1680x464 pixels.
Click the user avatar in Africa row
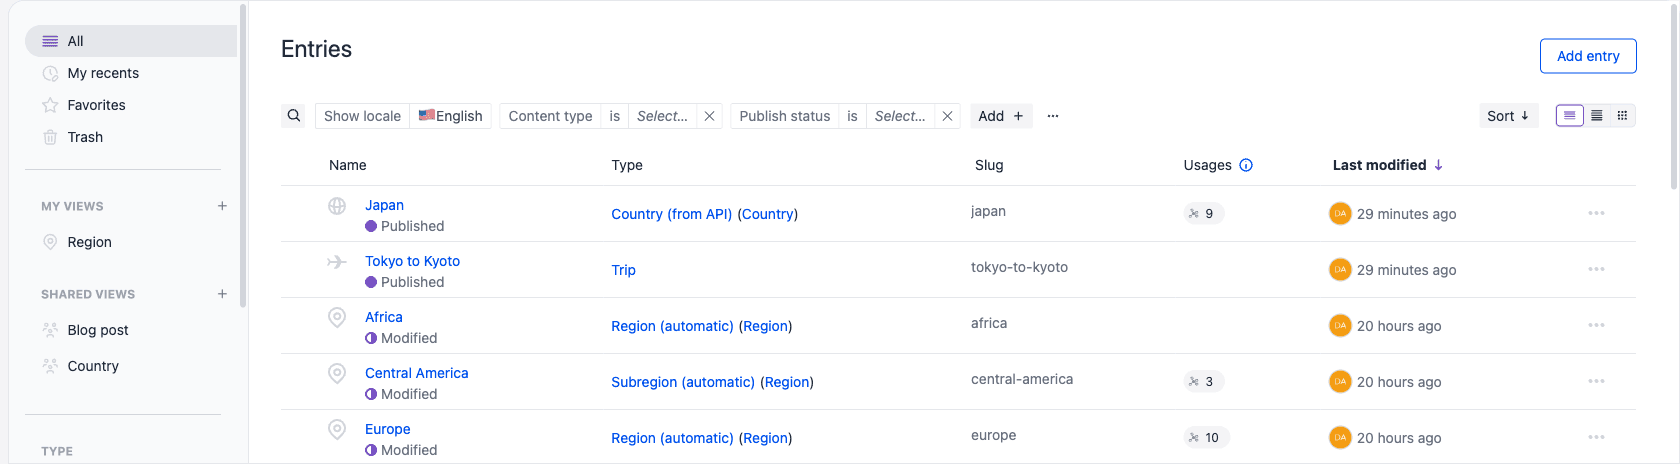1340,326
